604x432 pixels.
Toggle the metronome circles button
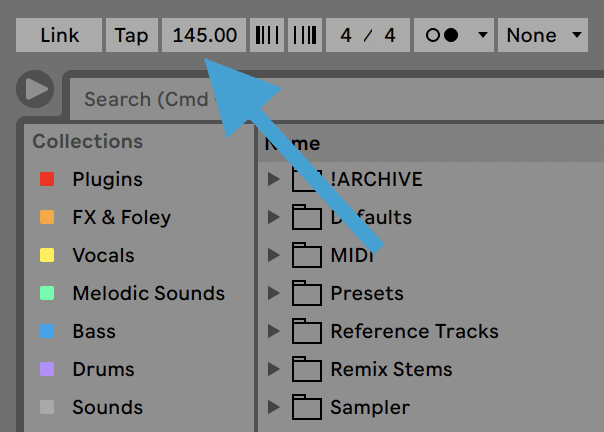442,35
